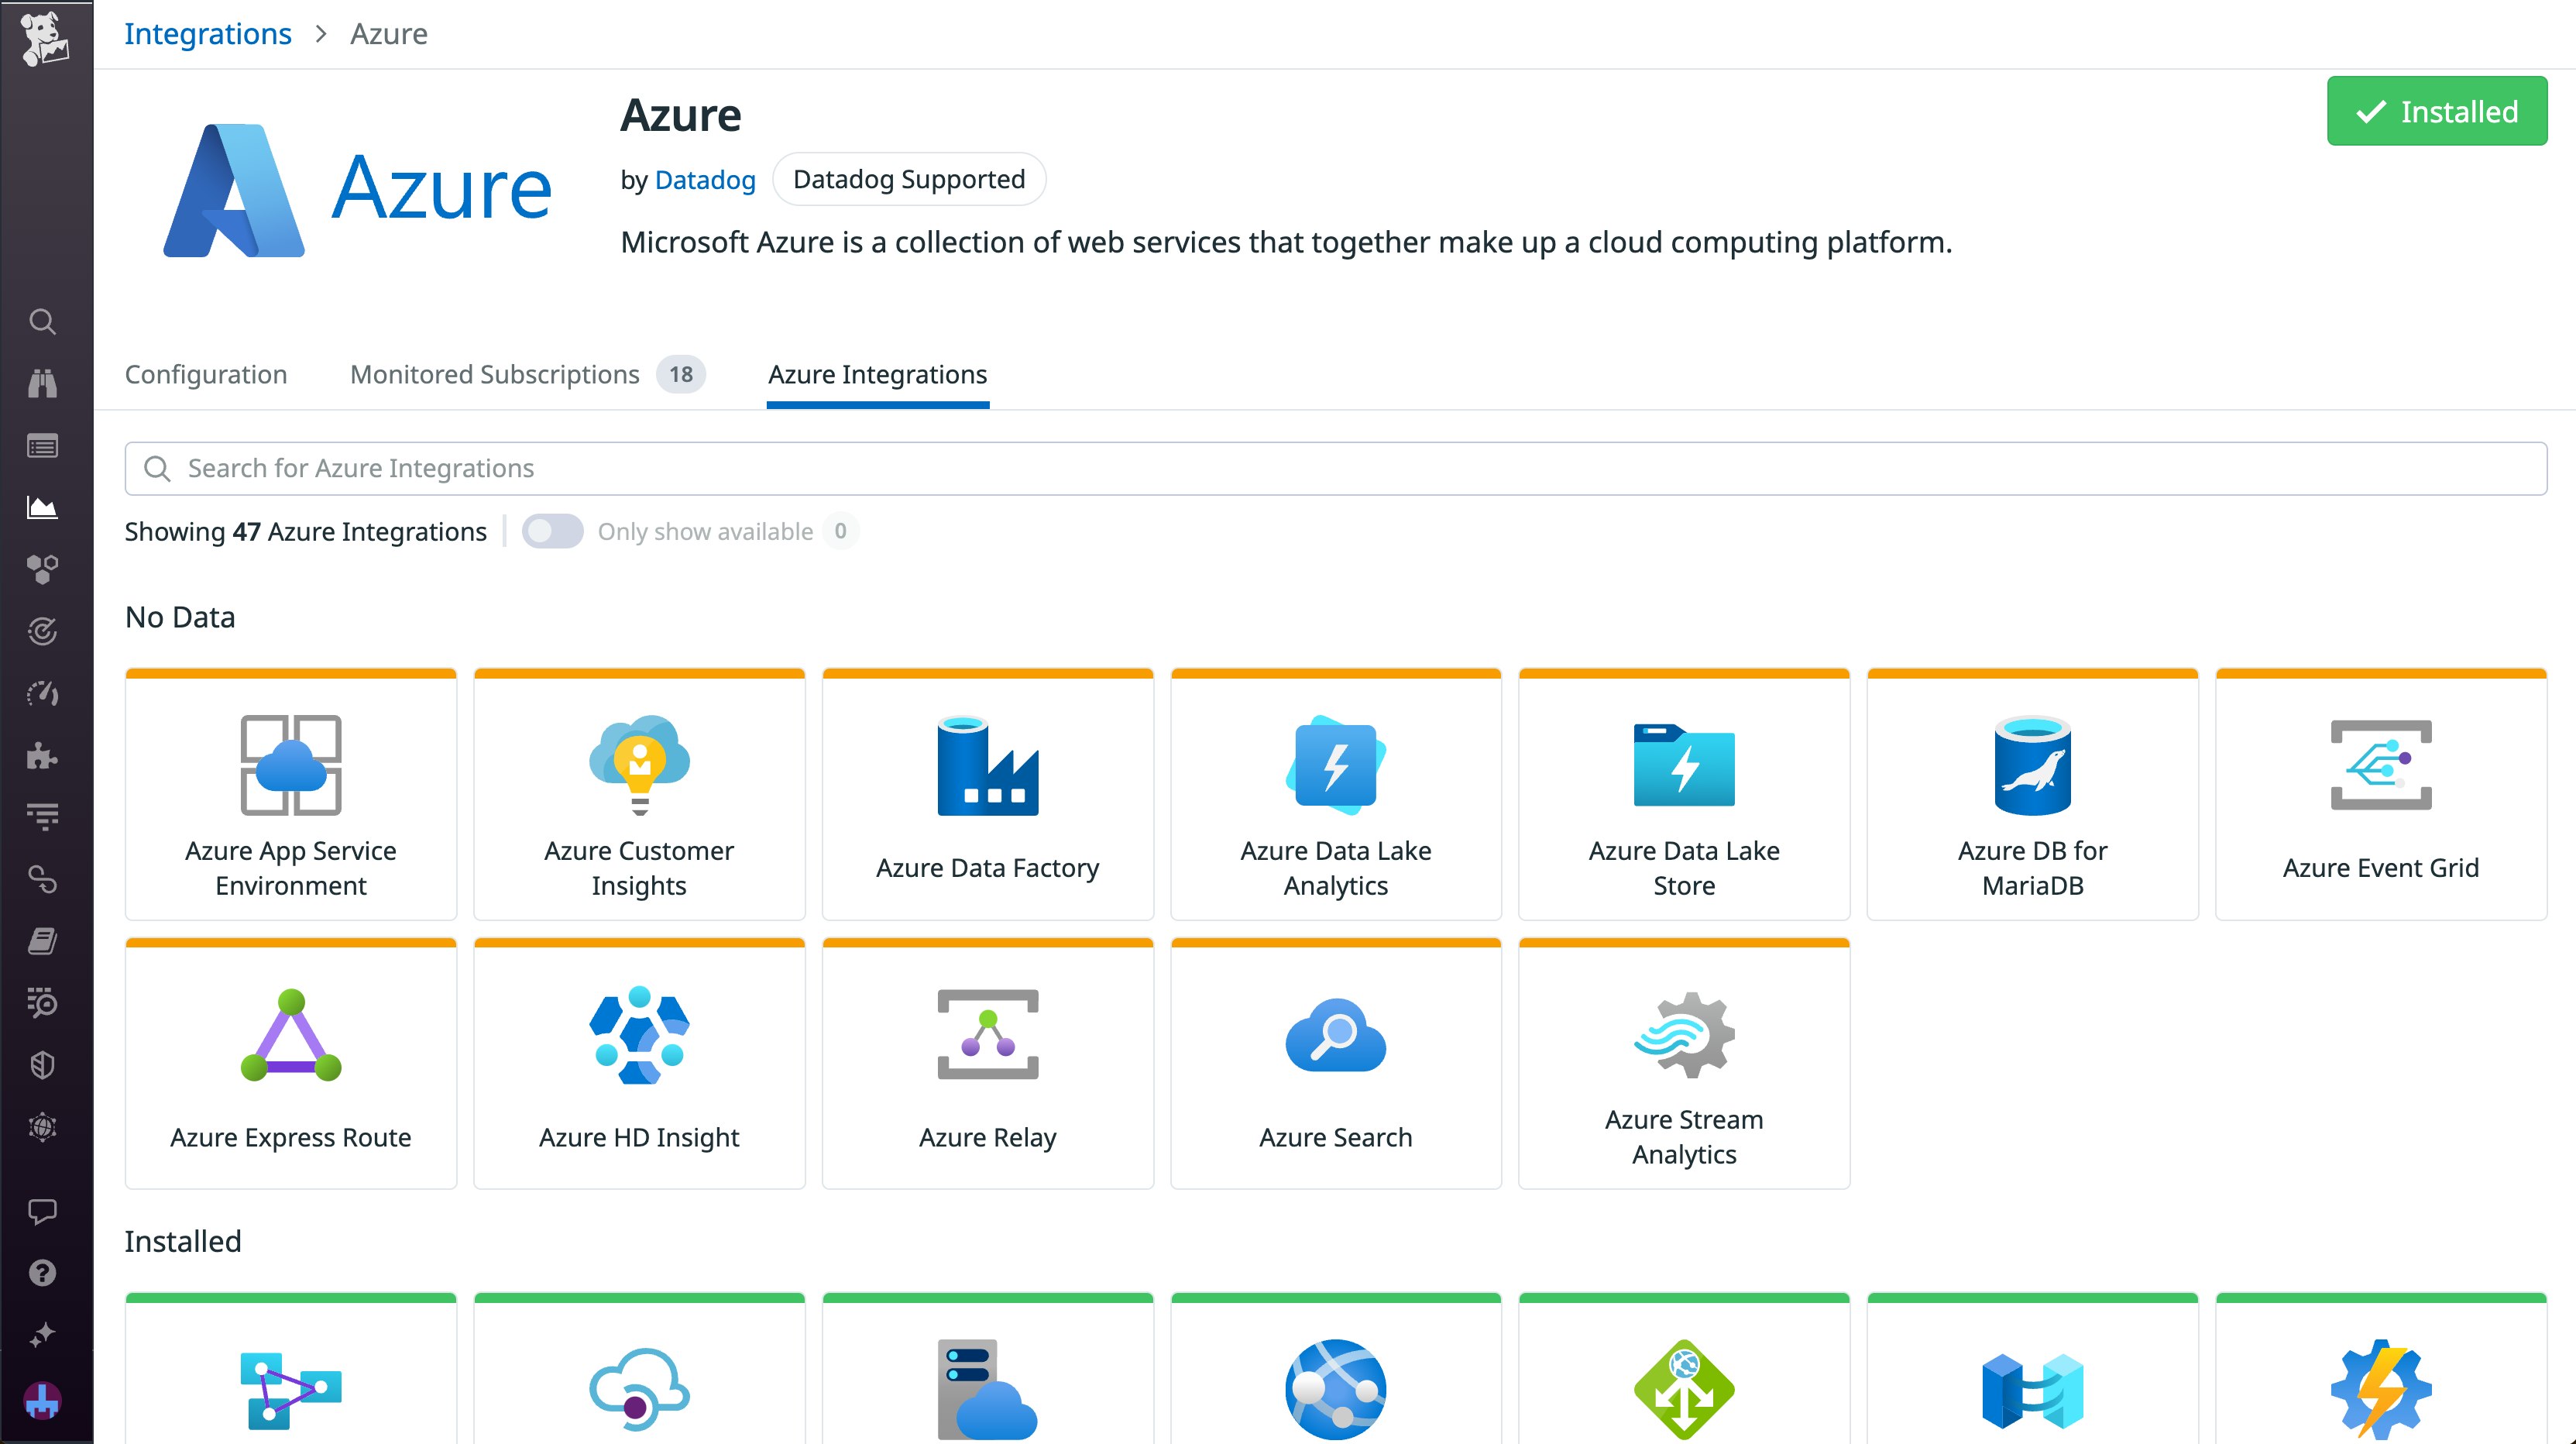Toggle the Only show available switch
Viewport: 2576px width, 1444px height.
(552, 531)
